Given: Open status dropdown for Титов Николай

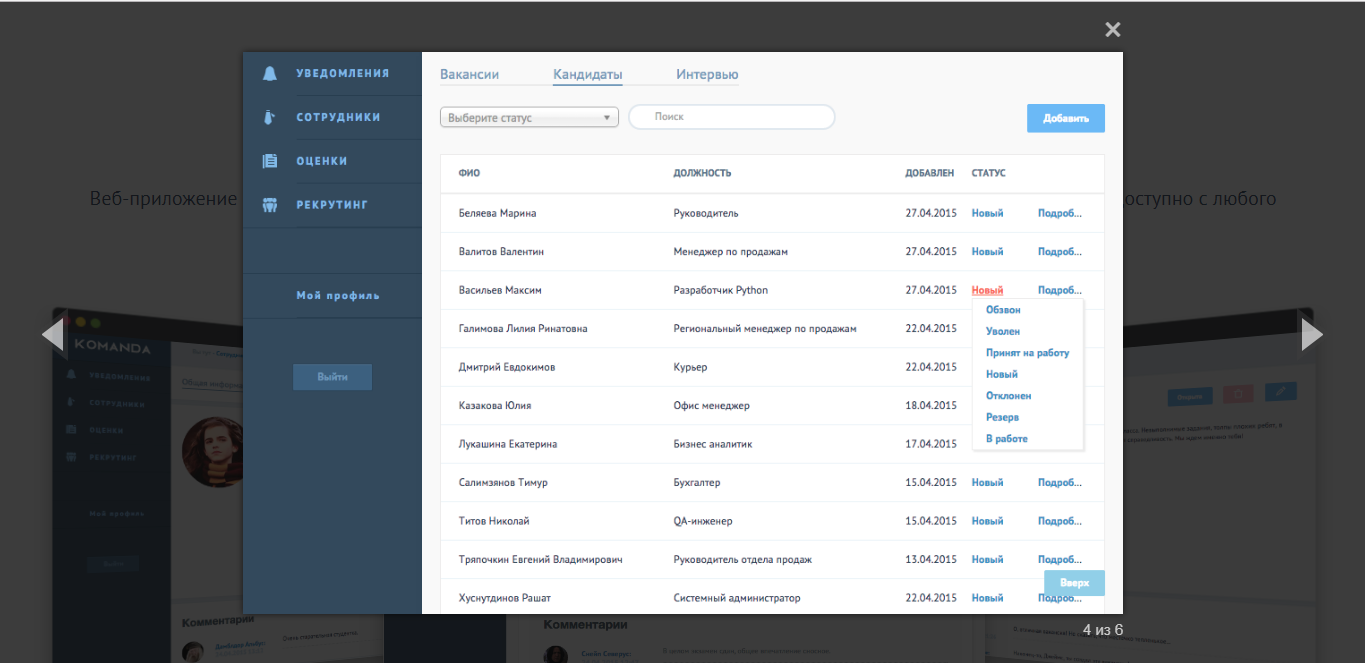Looking at the screenshot, I should 987,521.
